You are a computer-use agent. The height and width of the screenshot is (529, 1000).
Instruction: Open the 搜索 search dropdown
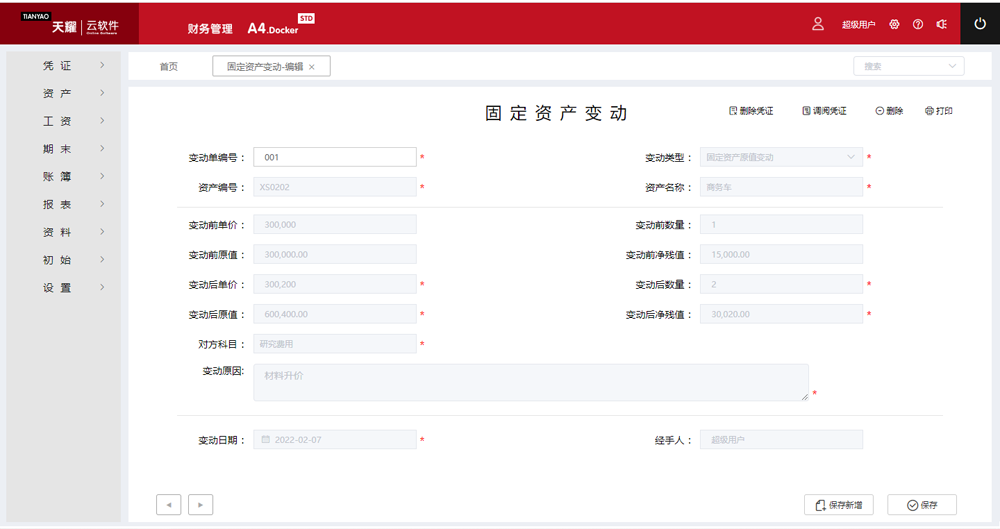[x=908, y=66]
